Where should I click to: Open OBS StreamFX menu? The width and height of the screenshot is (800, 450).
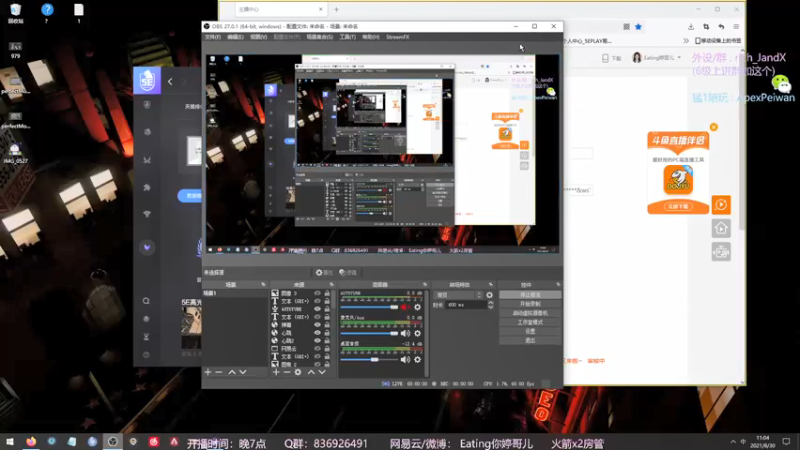point(397,37)
